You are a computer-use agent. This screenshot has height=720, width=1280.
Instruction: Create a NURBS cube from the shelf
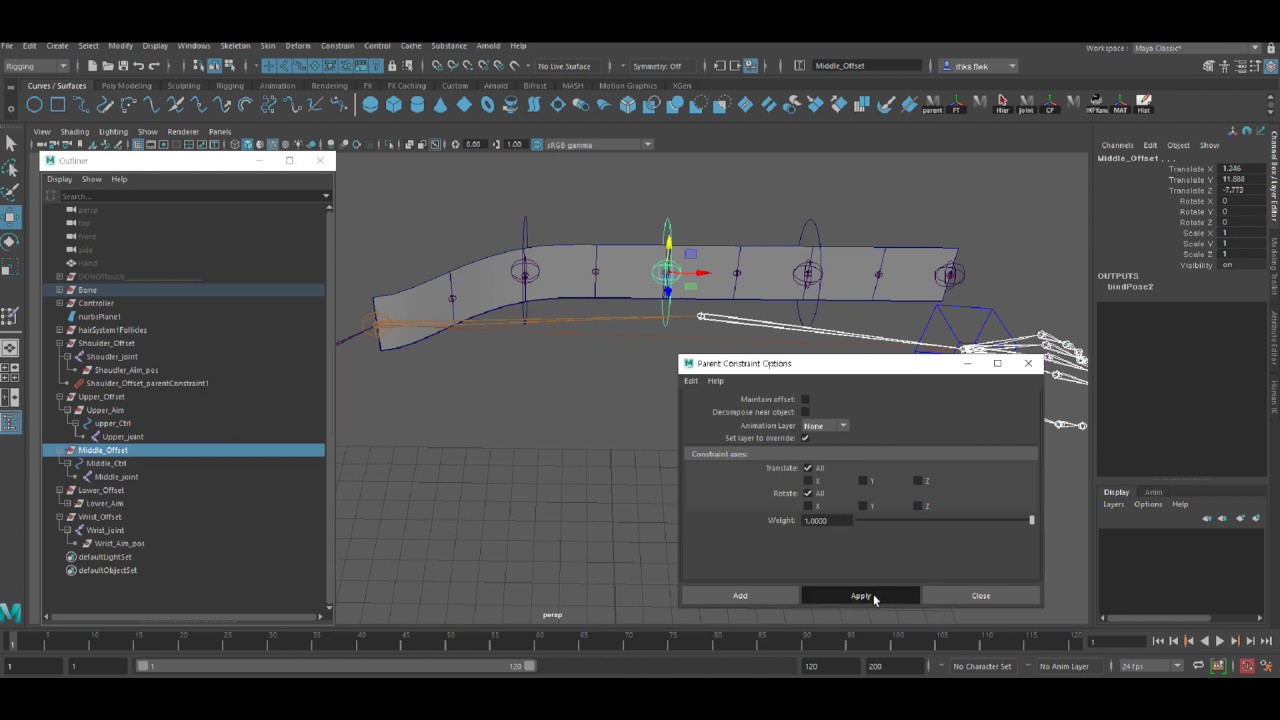(x=394, y=105)
